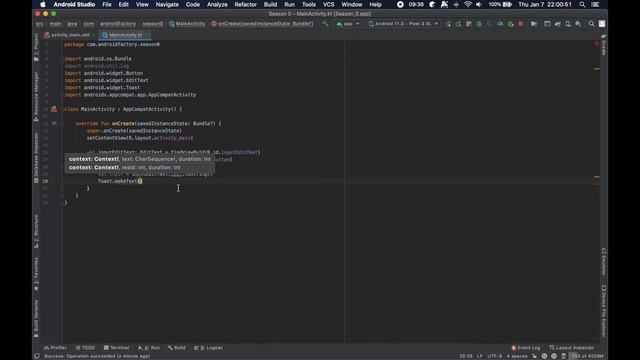640x360 pixels.
Task: Click the class gutter icon next to MainActivity
Action: (x=54, y=109)
